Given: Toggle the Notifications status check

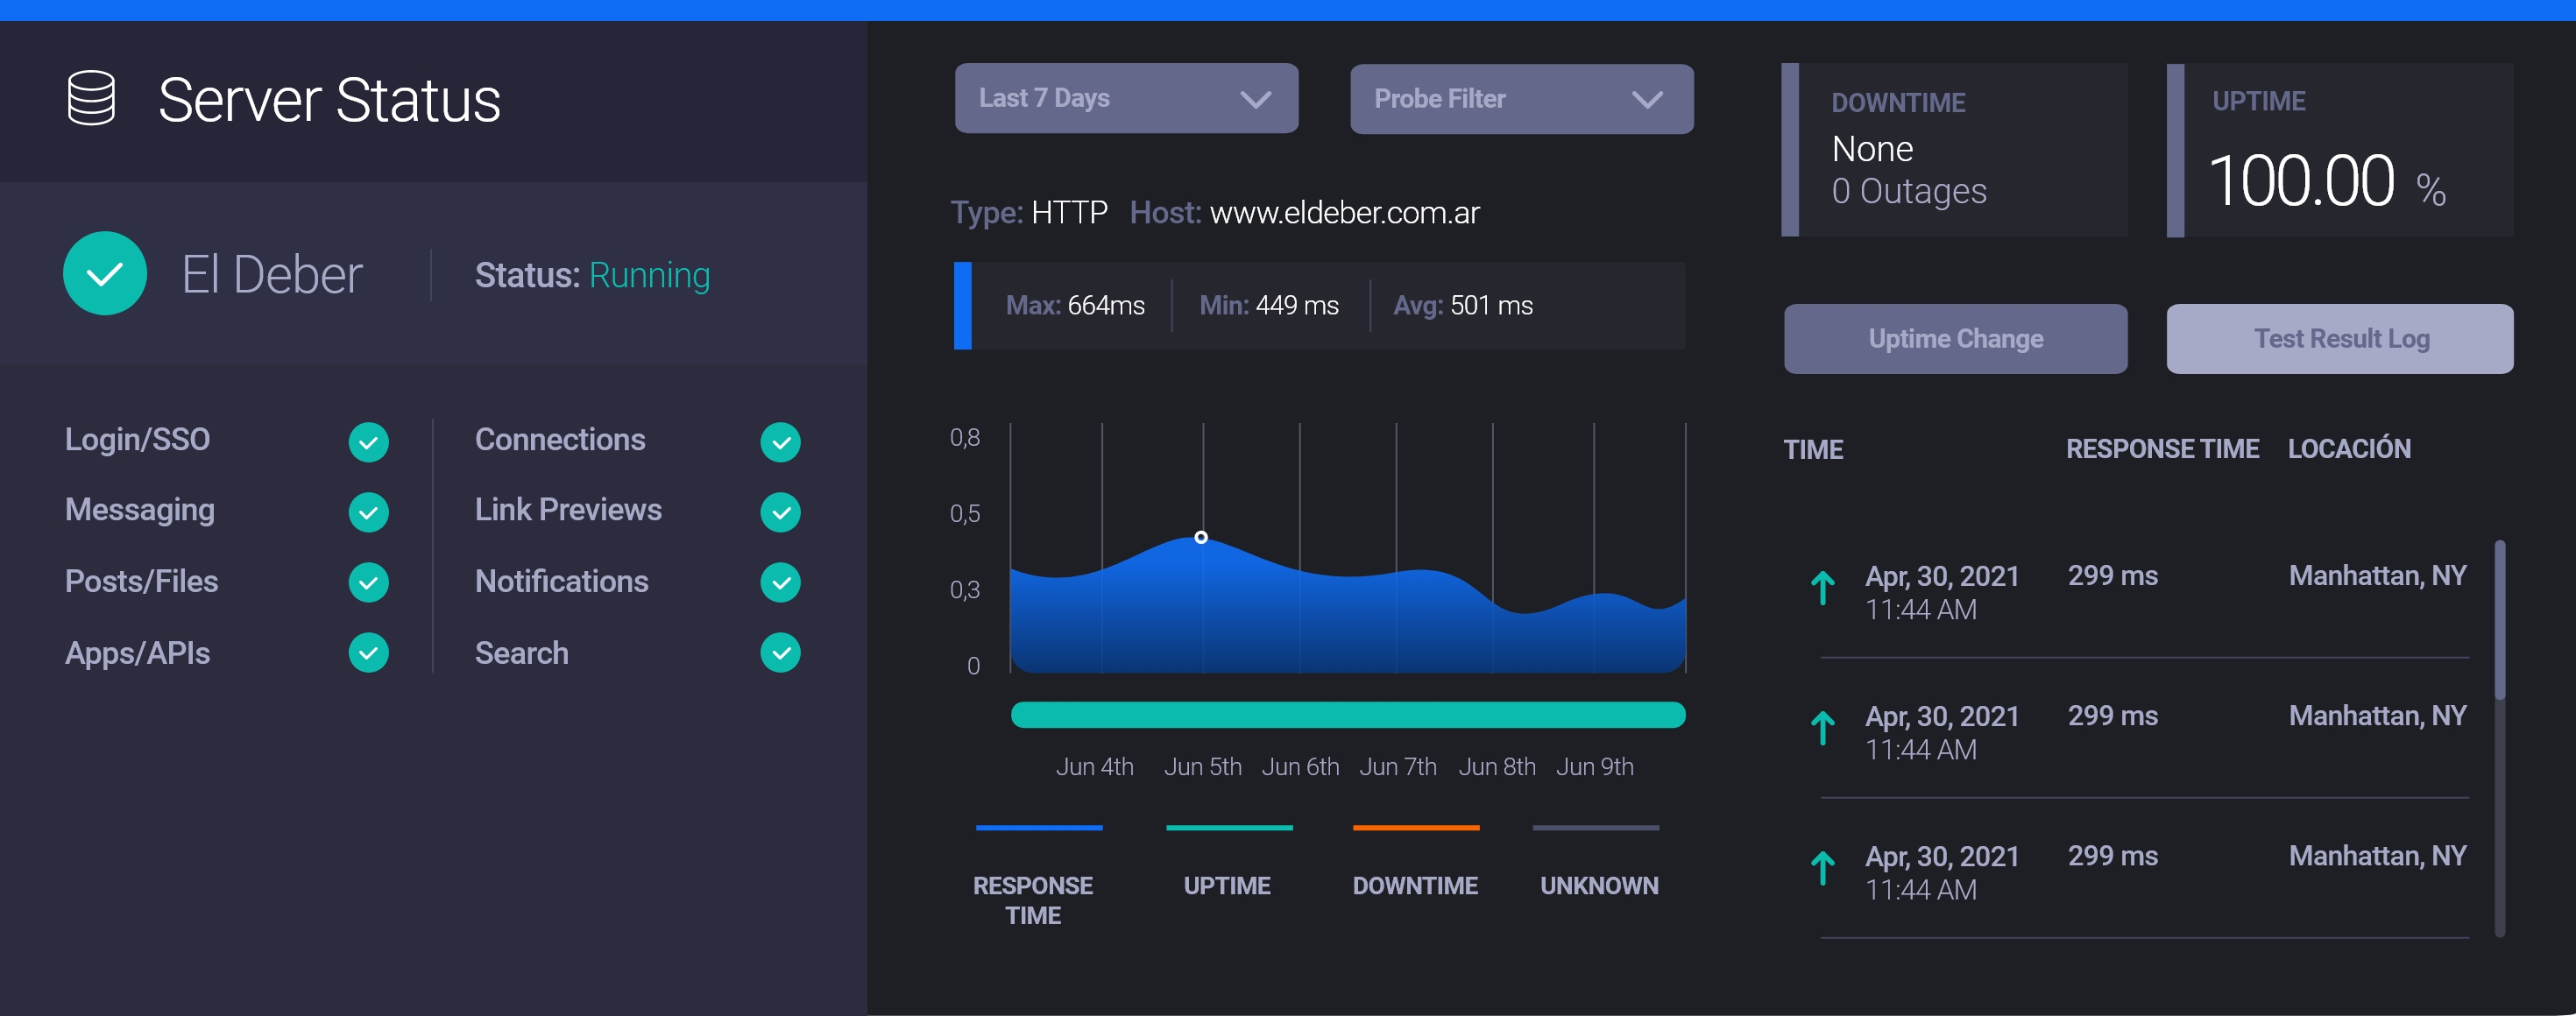Looking at the screenshot, I should 780,582.
